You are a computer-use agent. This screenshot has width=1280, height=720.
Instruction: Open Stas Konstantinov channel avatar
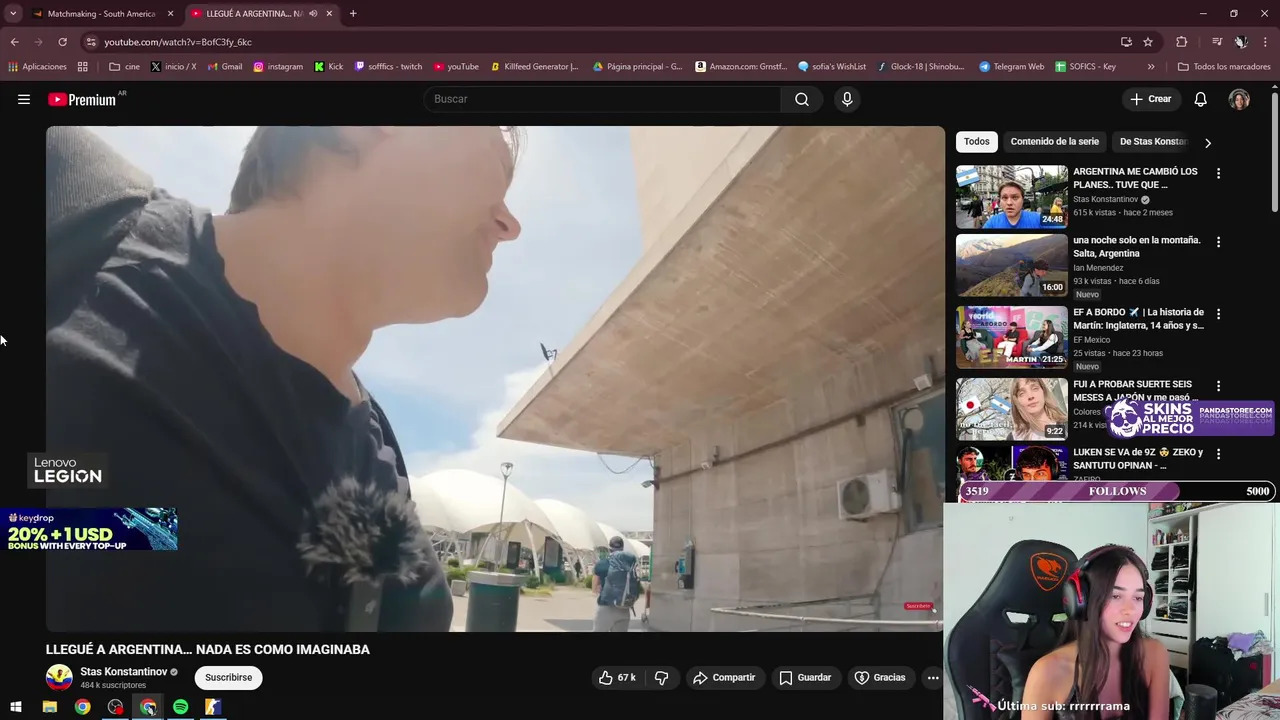59,678
